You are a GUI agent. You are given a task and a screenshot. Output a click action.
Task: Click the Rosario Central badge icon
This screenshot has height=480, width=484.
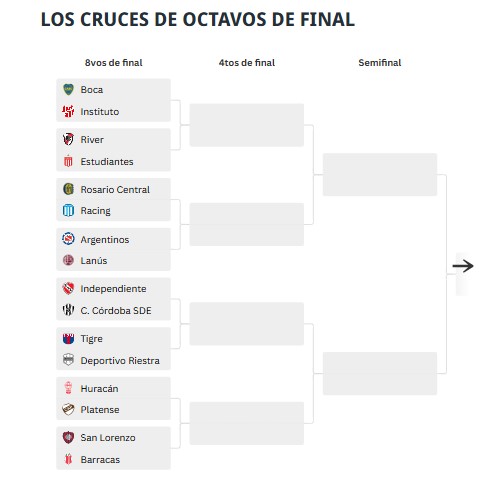click(68, 189)
